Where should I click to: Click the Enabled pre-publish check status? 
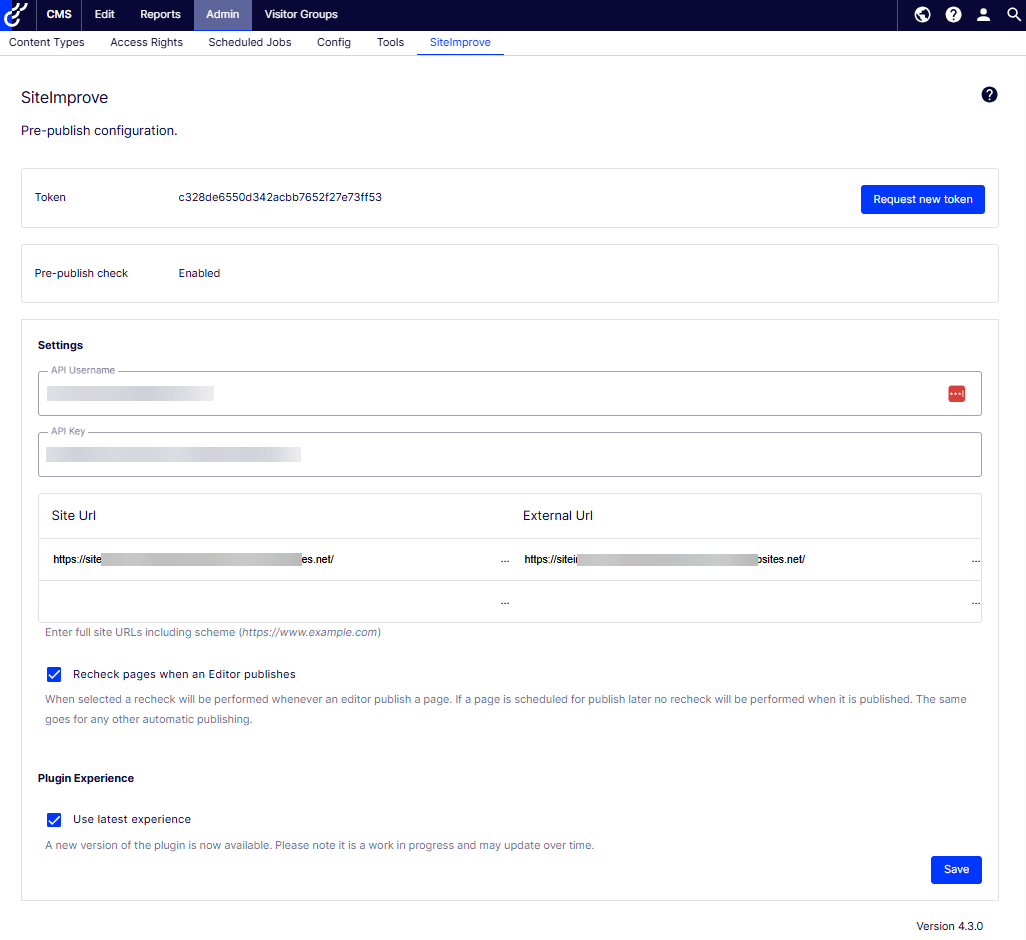pos(199,273)
